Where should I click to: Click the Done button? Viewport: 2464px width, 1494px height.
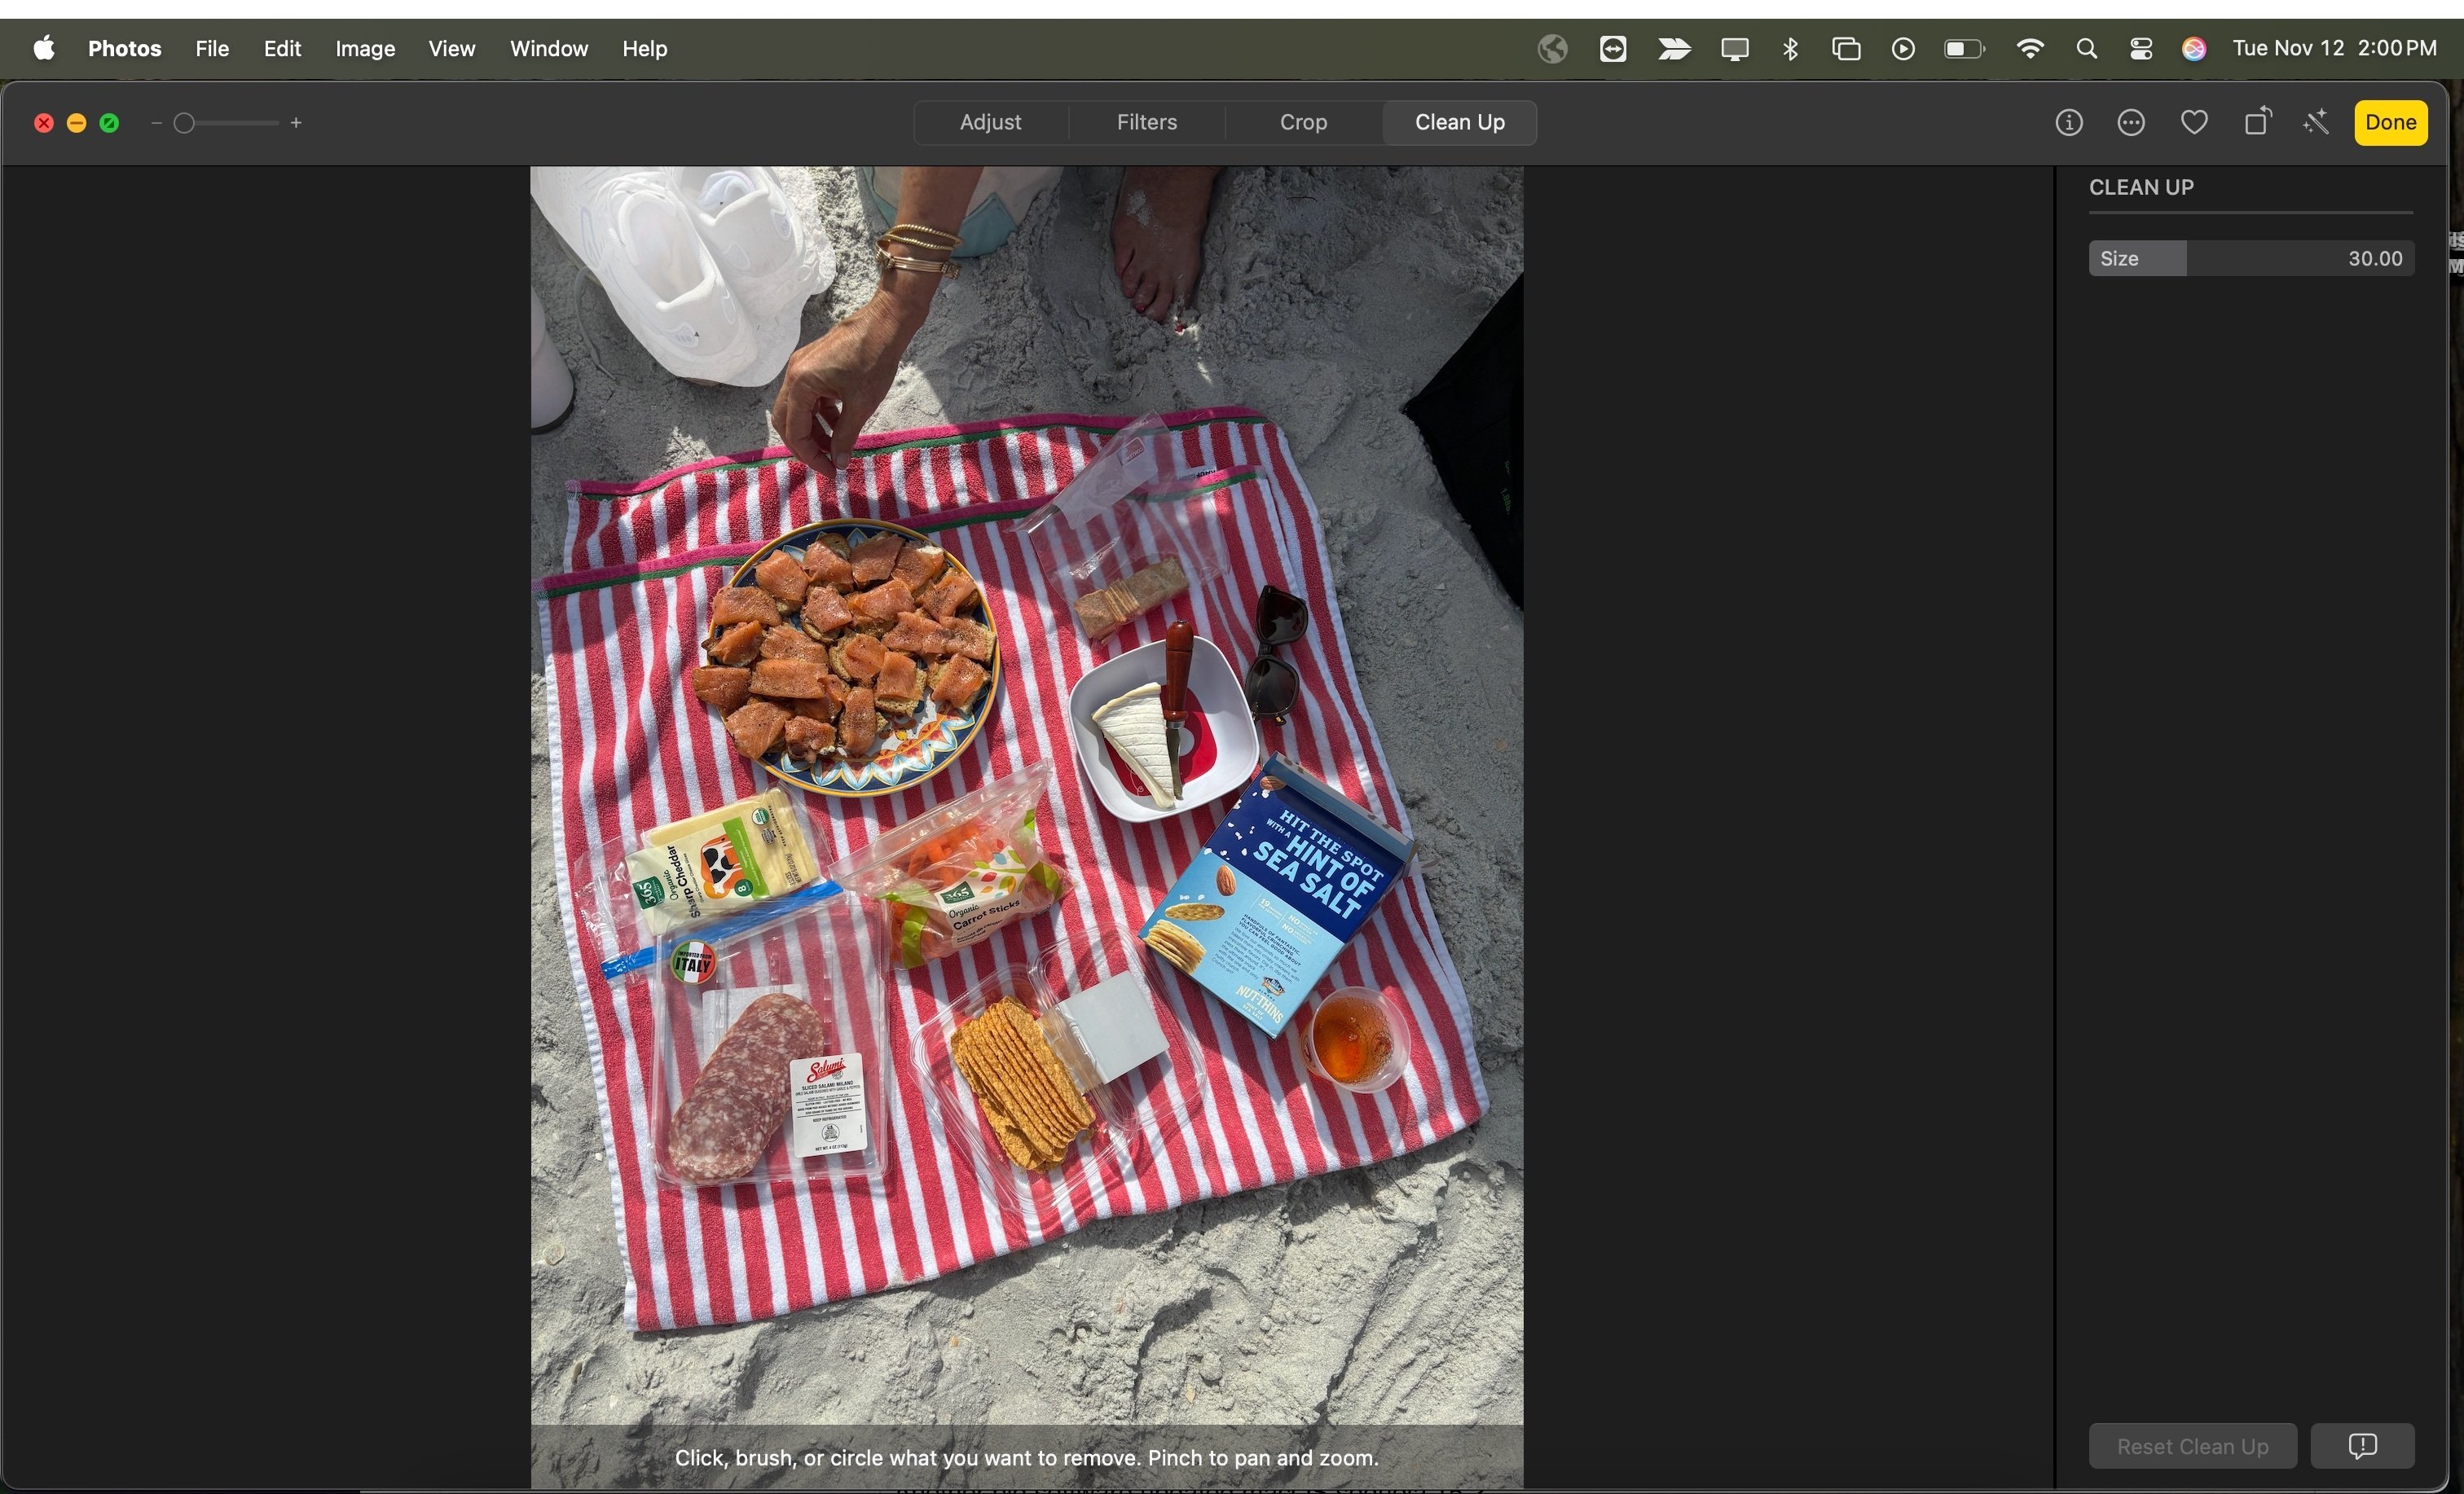coord(2390,121)
